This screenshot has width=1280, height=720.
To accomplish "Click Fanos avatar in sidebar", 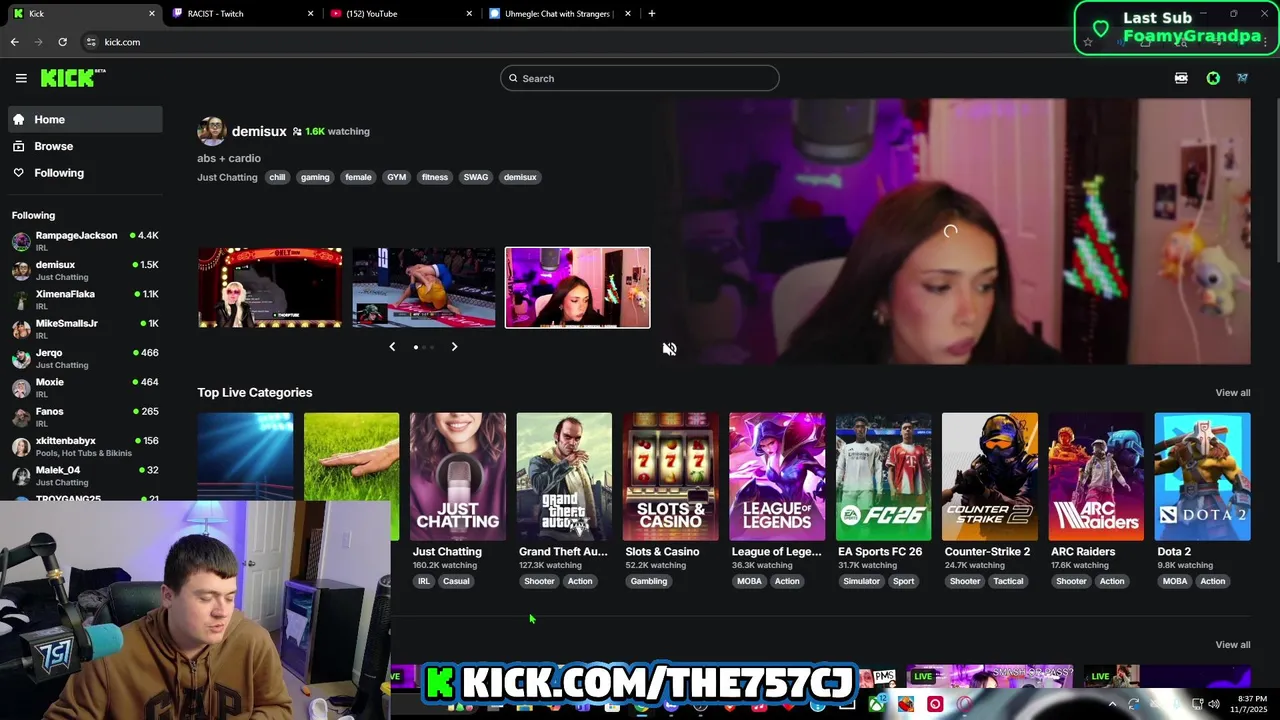I will click(x=21, y=417).
